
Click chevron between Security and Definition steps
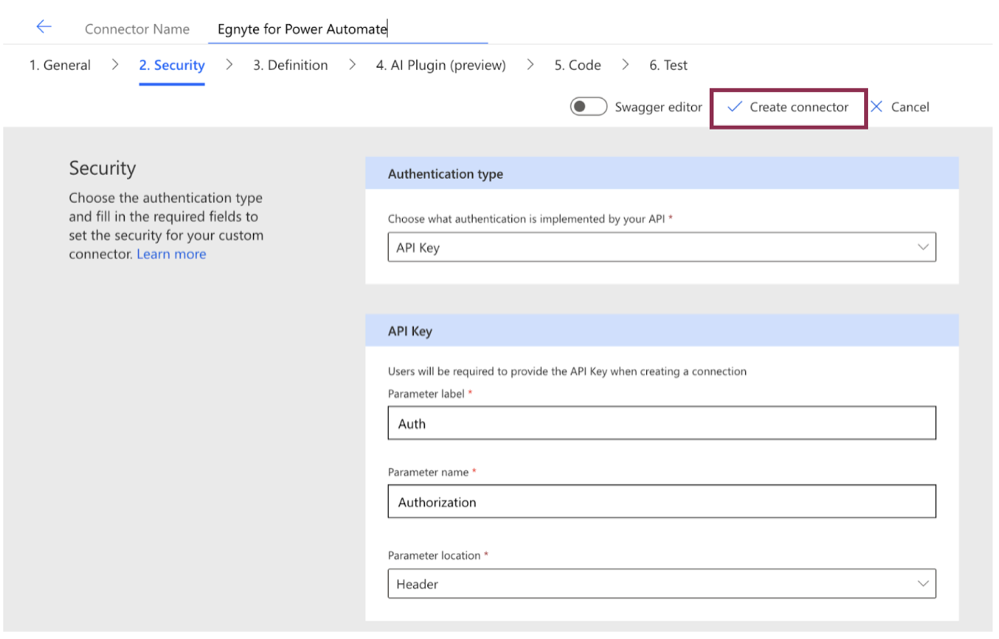point(229,64)
